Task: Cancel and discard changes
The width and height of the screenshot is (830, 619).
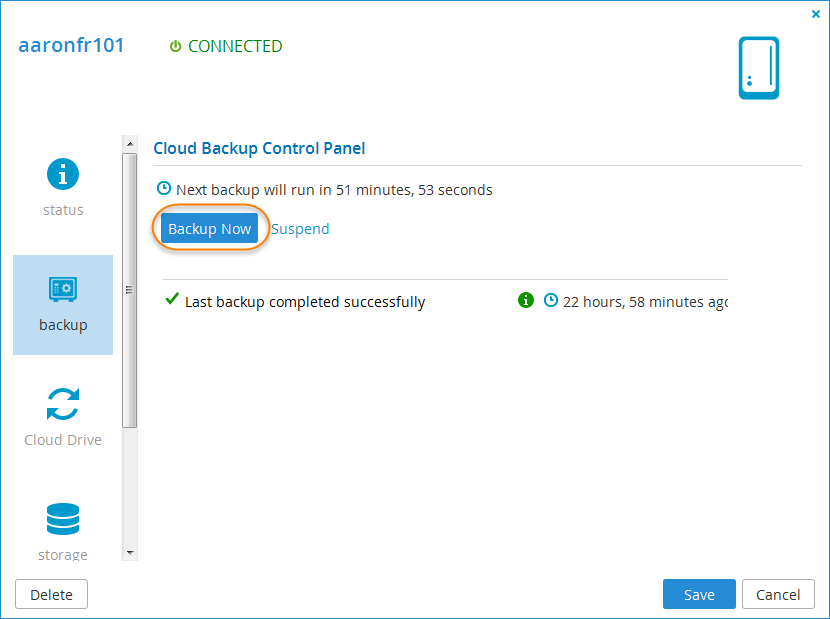Action: (778, 594)
